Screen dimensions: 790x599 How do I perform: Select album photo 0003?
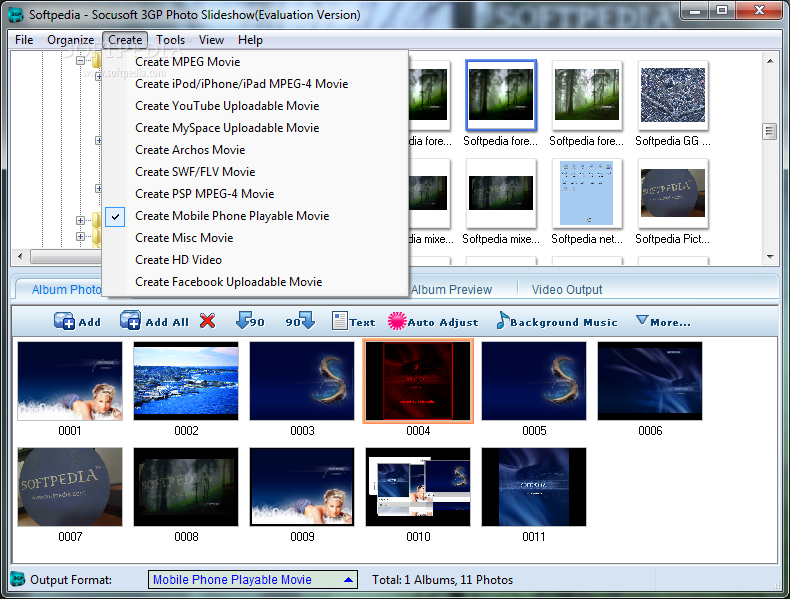coord(302,381)
